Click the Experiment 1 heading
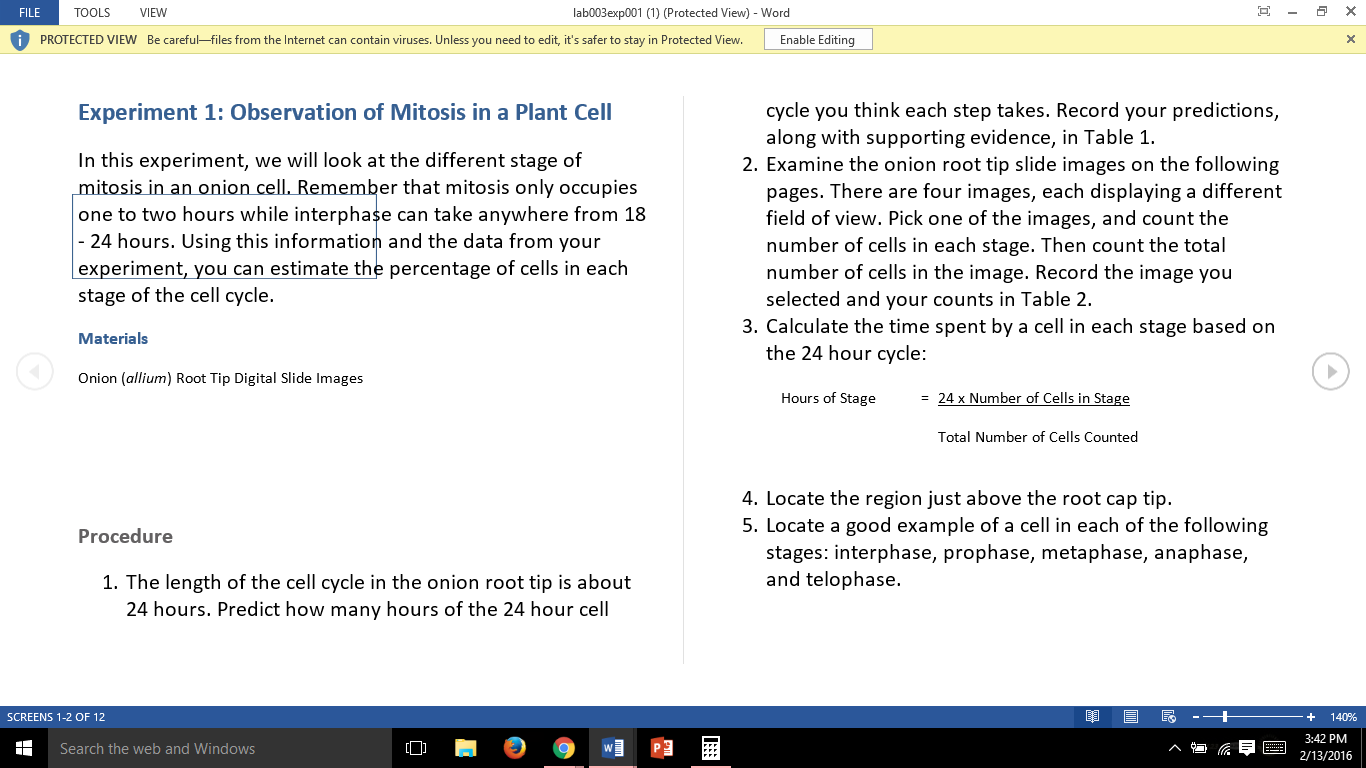 click(345, 112)
